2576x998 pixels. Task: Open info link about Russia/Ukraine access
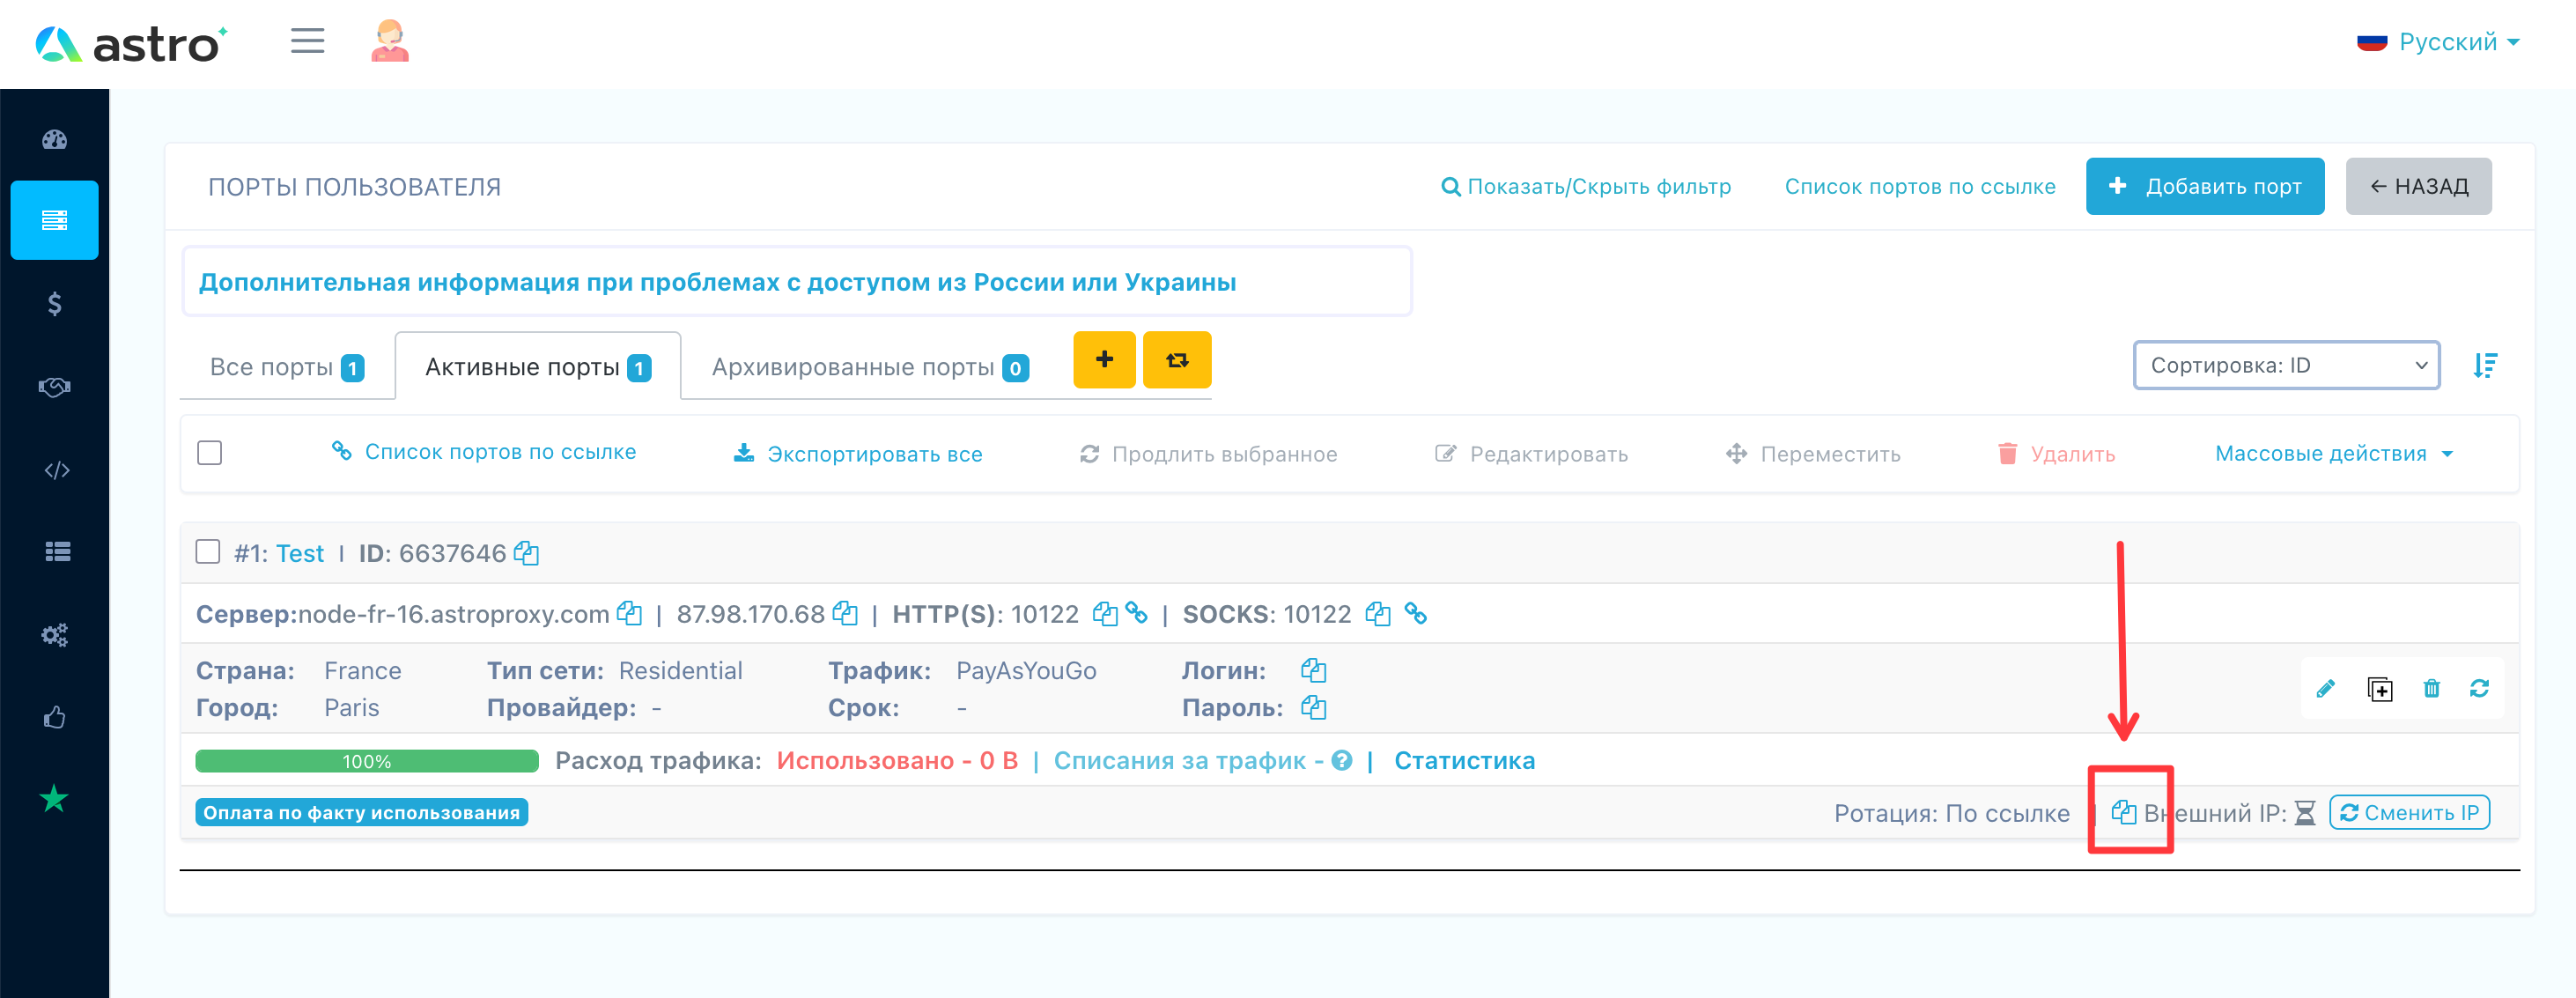[x=717, y=282]
